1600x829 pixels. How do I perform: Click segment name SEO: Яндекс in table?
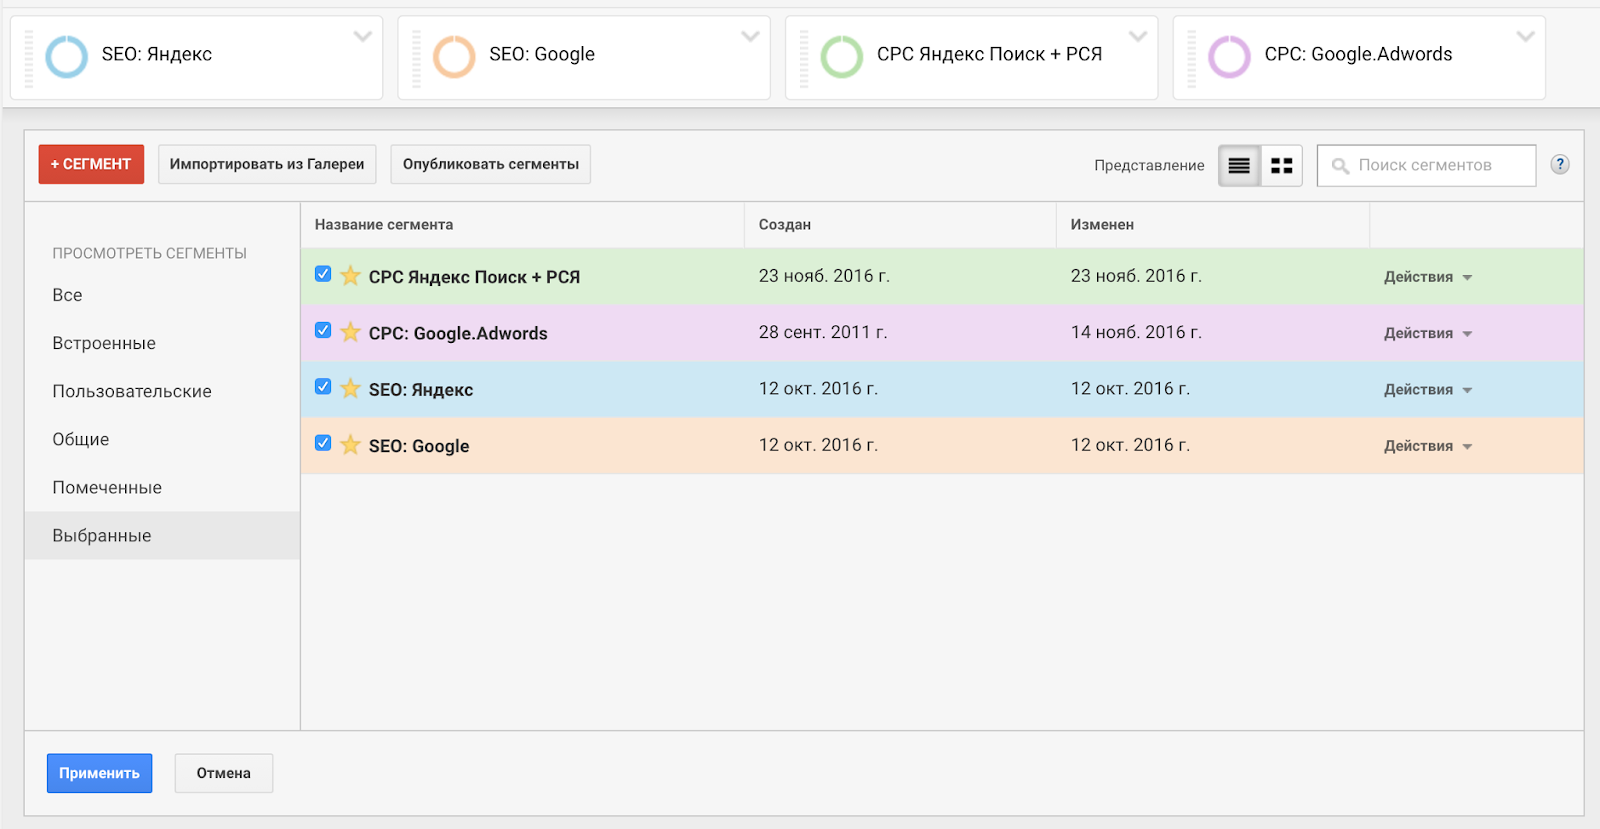[421, 390]
